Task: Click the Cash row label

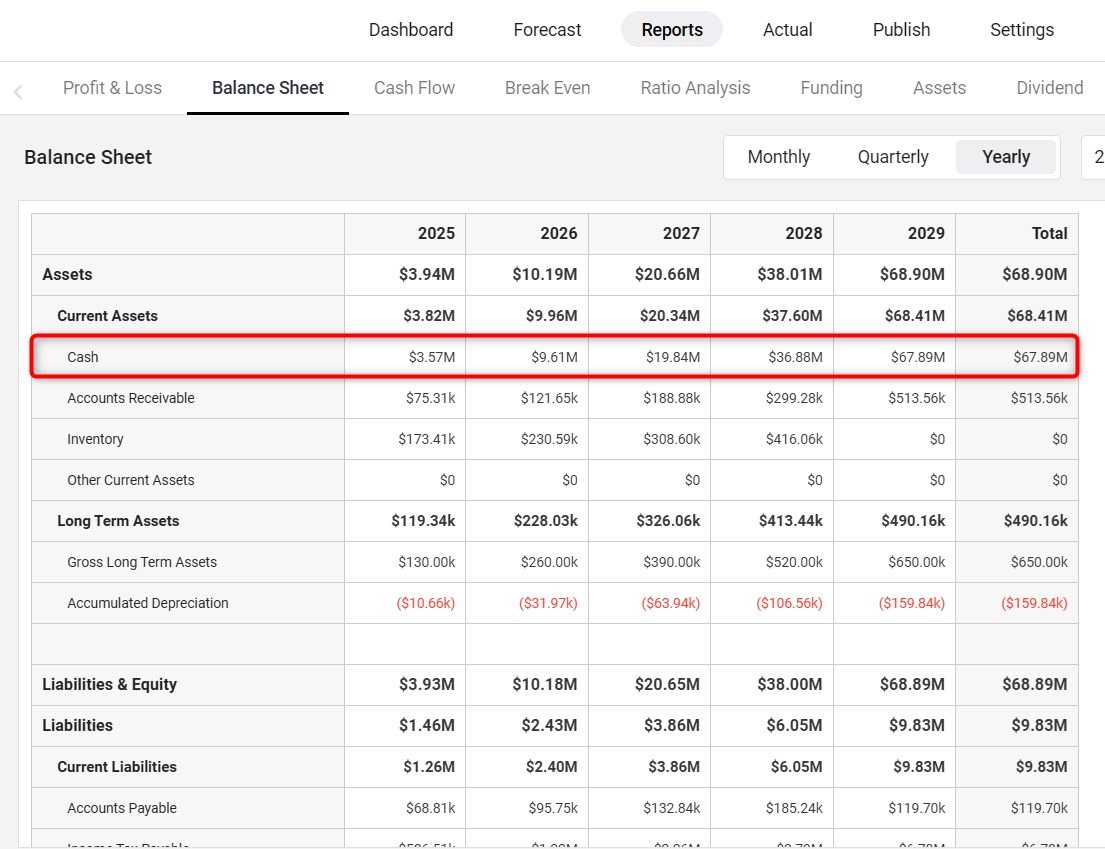Action: pos(83,357)
